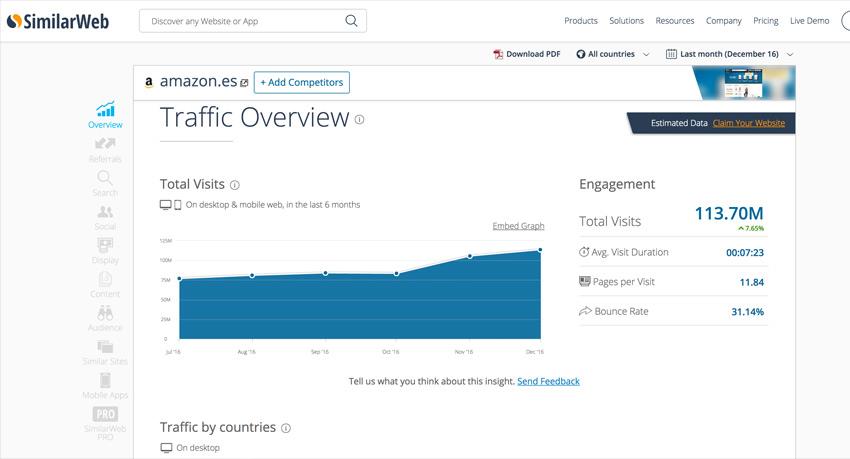
Task: Click the Embed Graph link
Action: (518, 226)
